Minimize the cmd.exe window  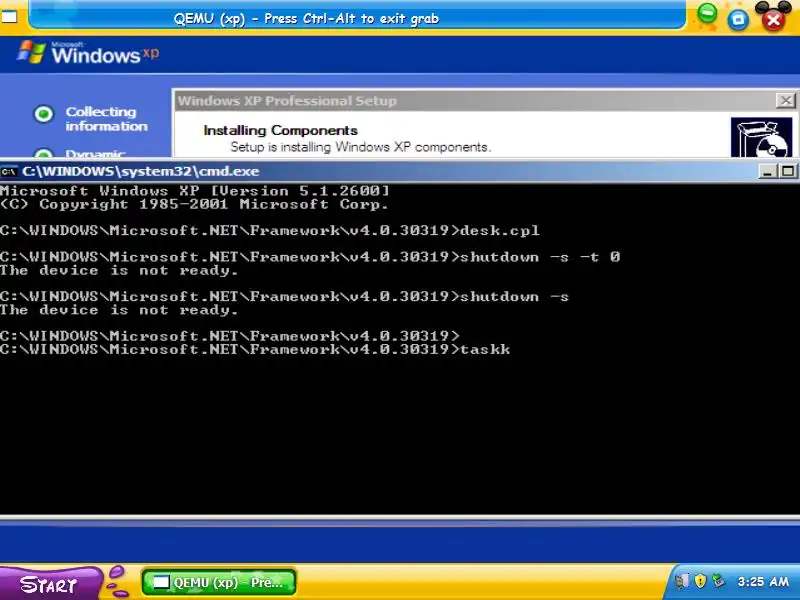tap(767, 171)
